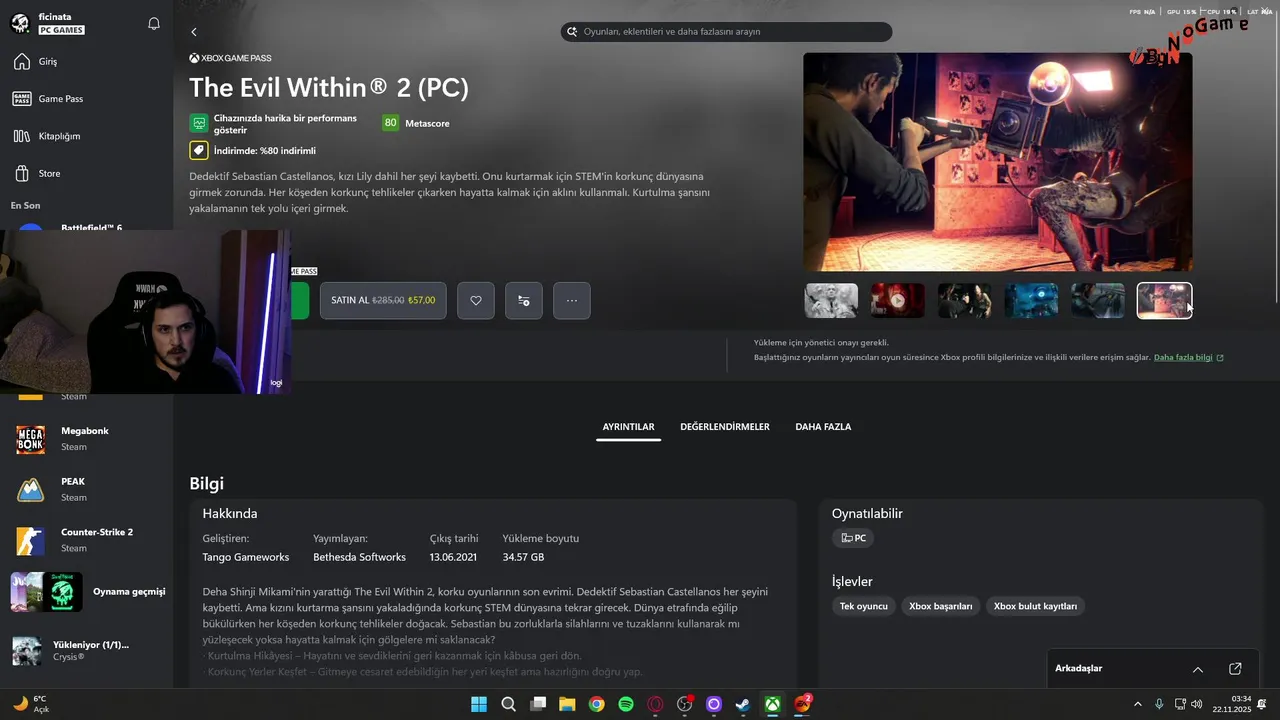This screenshot has height=720, width=1280.
Task: Open Task View on the taskbar
Action: [x=538, y=704]
